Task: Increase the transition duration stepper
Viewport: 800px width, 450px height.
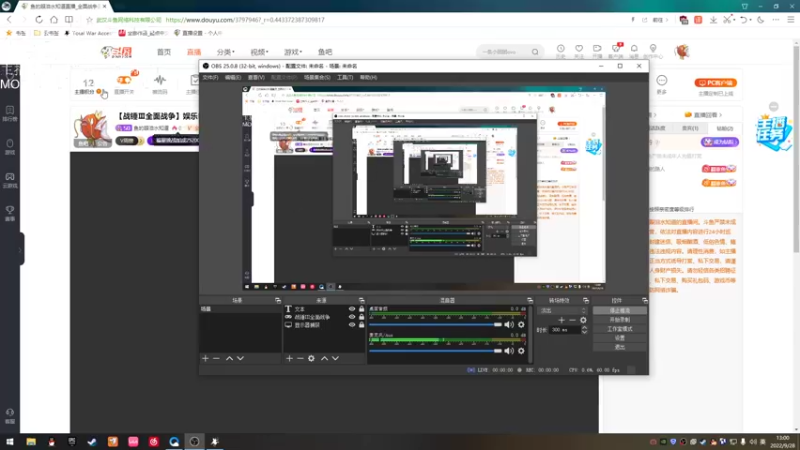Action: pyautogui.click(x=584, y=328)
